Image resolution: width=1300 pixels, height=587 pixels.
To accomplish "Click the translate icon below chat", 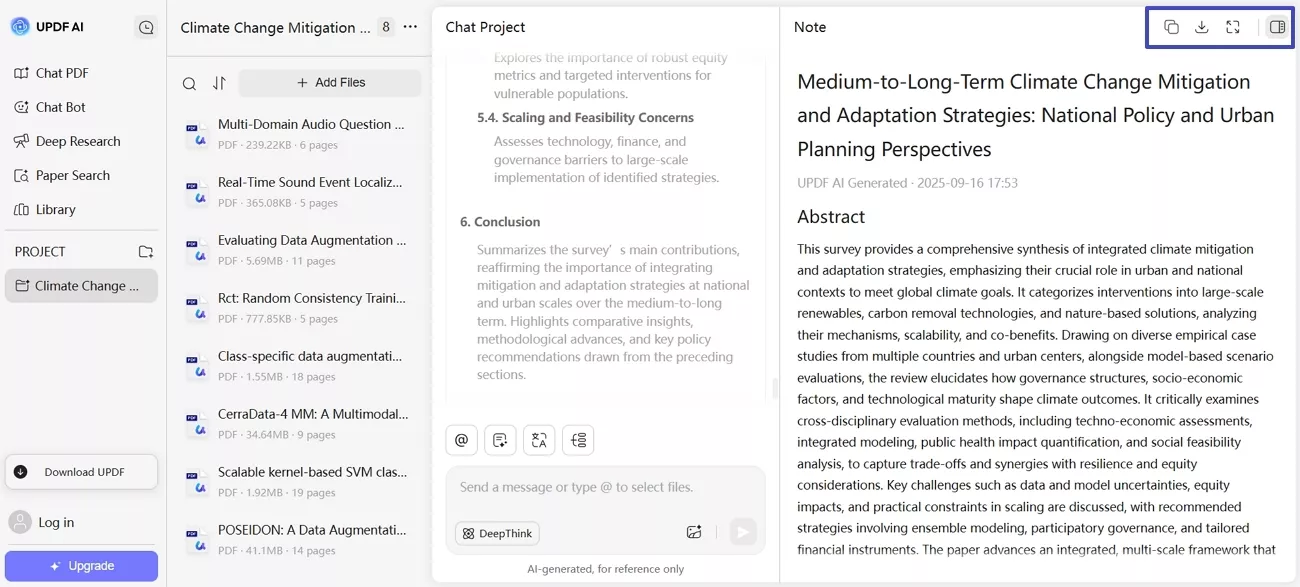I will [x=539, y=440].
